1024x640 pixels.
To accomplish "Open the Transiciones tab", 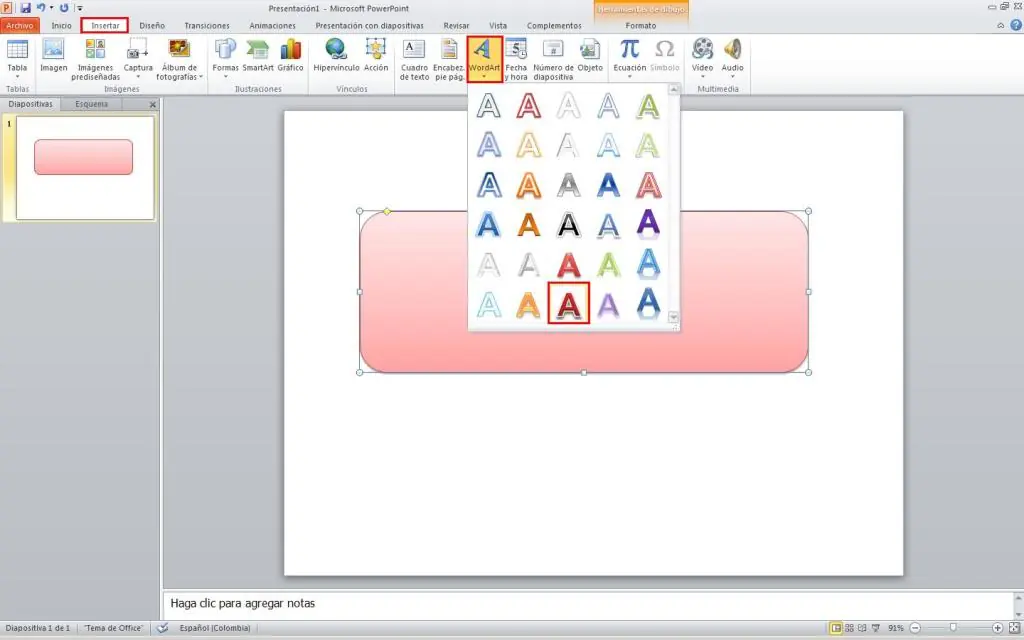I will (206, 25).
